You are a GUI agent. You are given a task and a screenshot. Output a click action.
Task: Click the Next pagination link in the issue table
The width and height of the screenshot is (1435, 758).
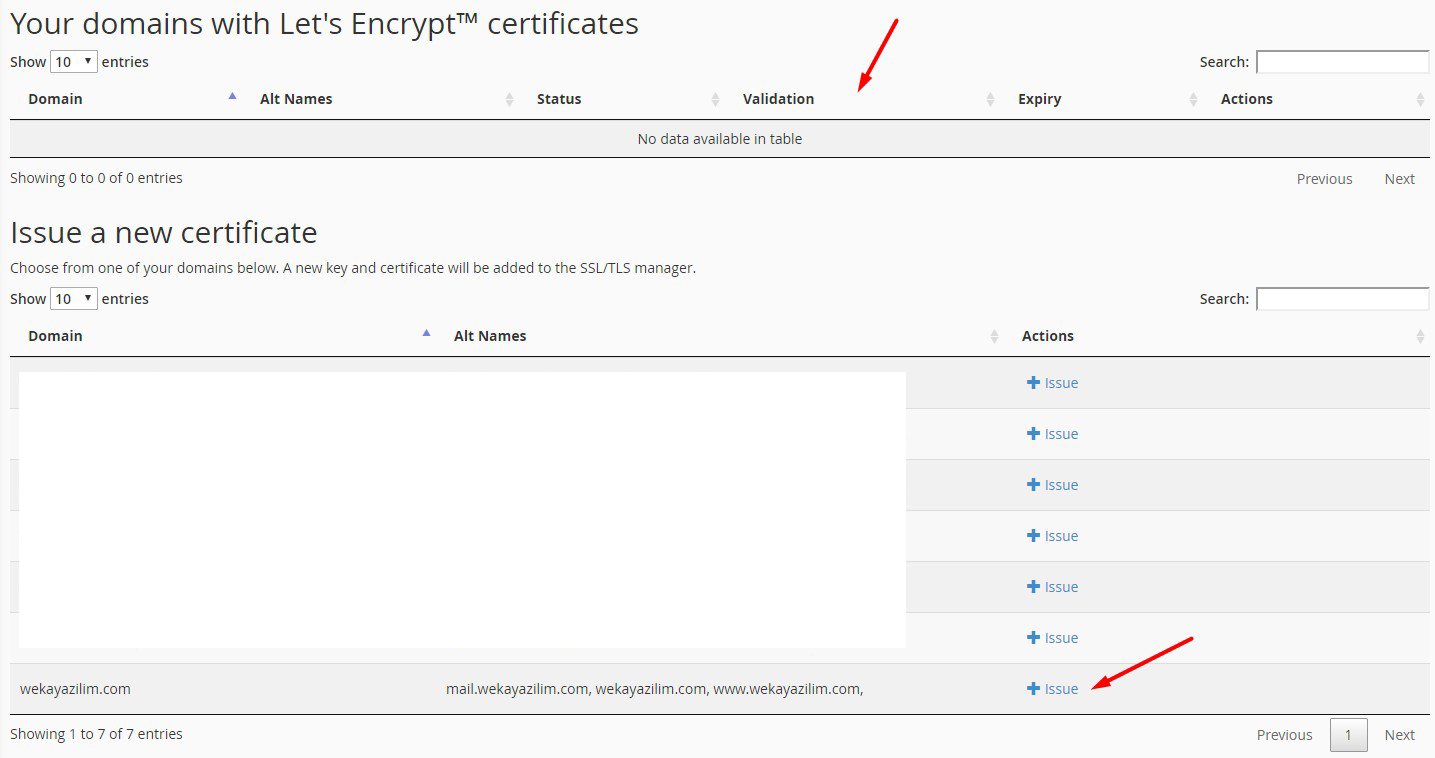tap(1399, 734)
